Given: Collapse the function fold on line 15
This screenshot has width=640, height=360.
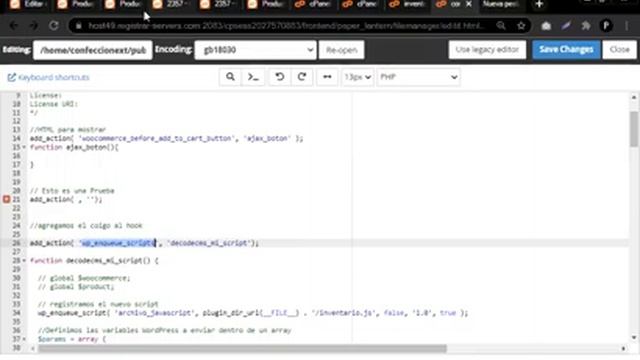Looking at the screenshot, I should 24,147.
